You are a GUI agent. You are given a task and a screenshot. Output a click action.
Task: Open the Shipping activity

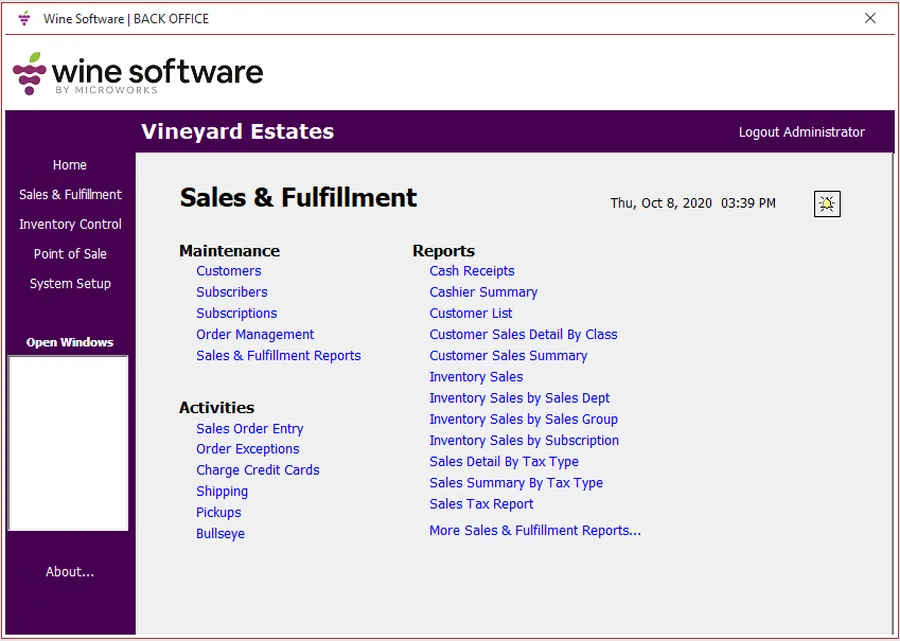point(222,492)
